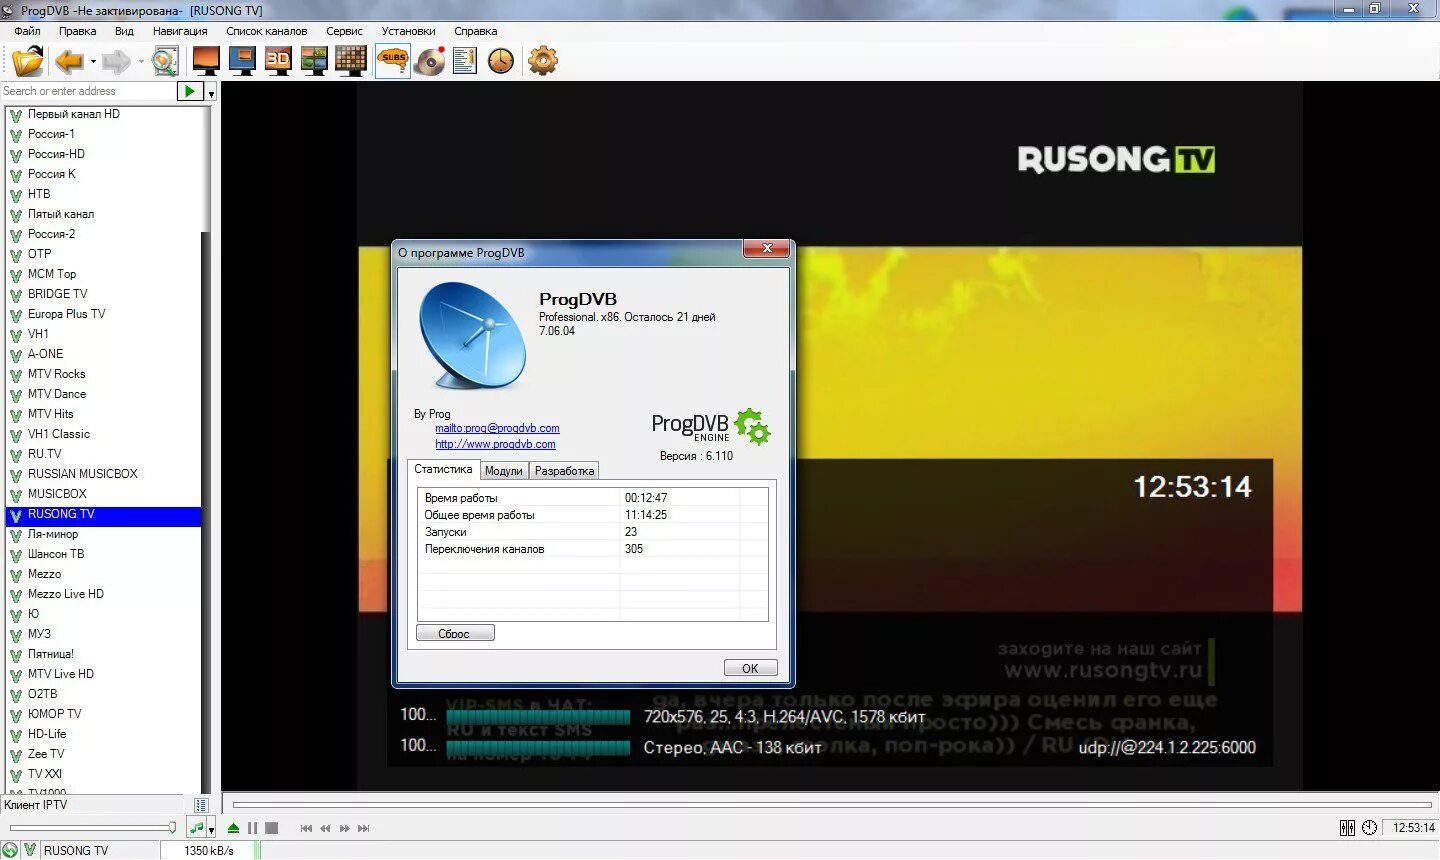Switch to the Разработка tab
The image size is (1440, 860).
[565, 471]
